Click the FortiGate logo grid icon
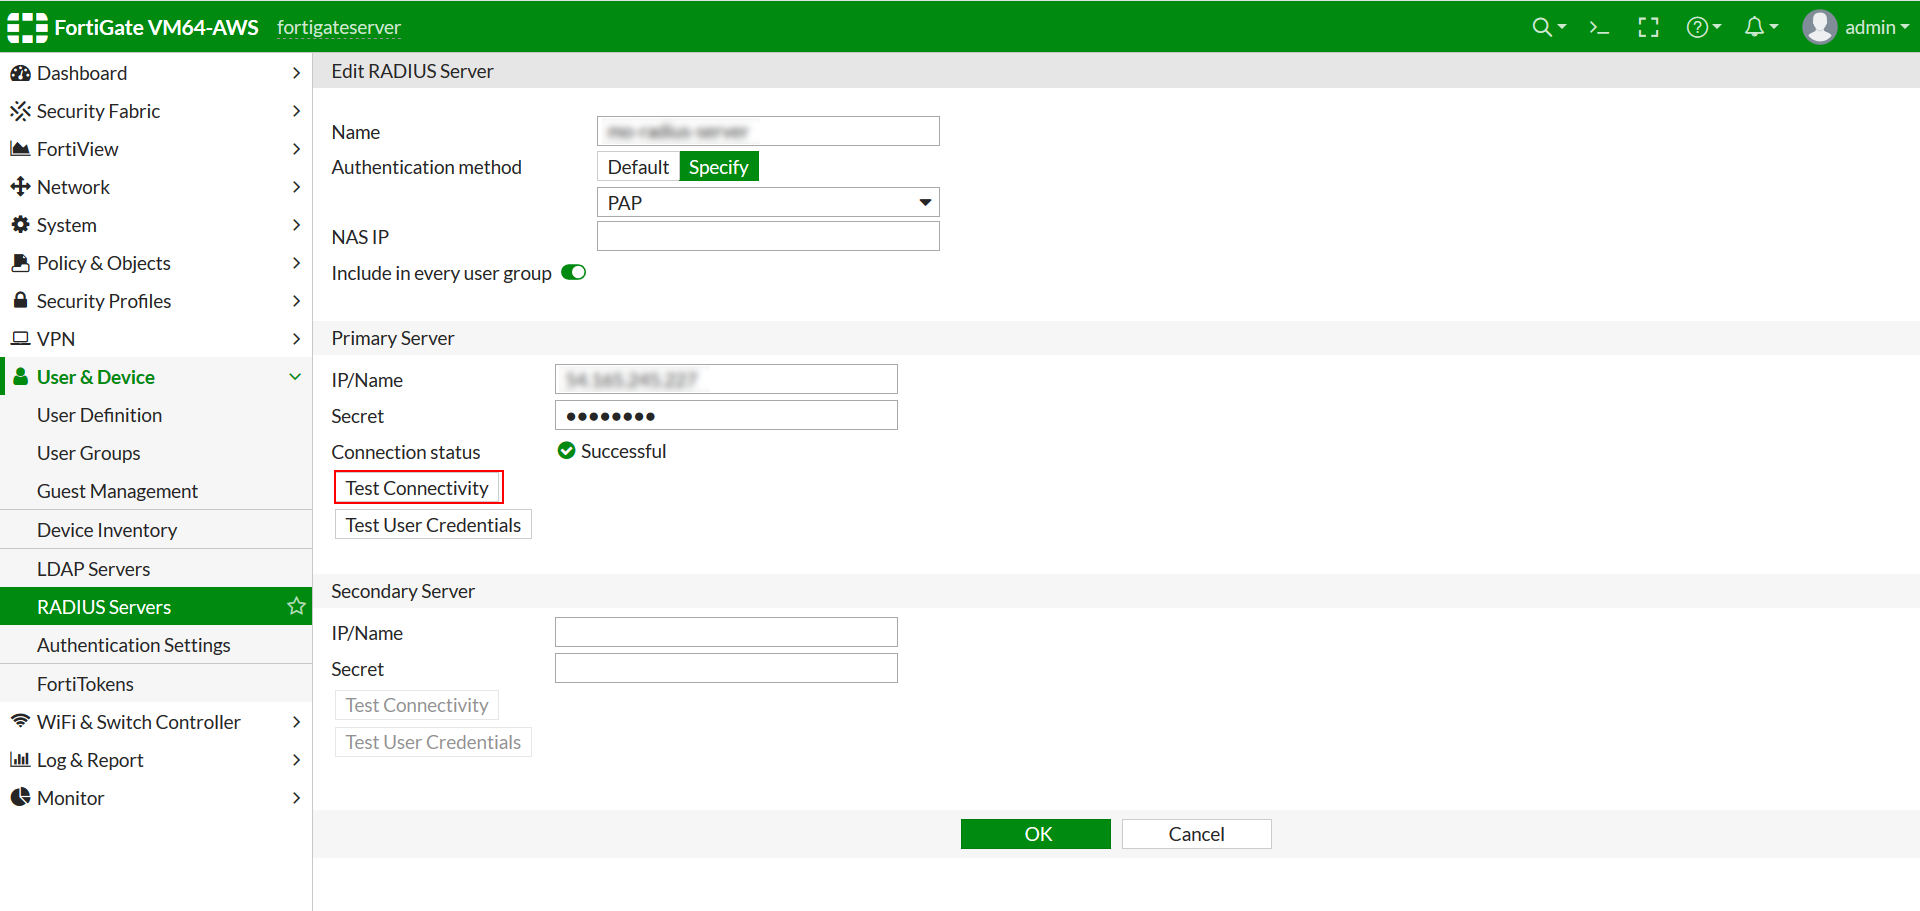 26,27
